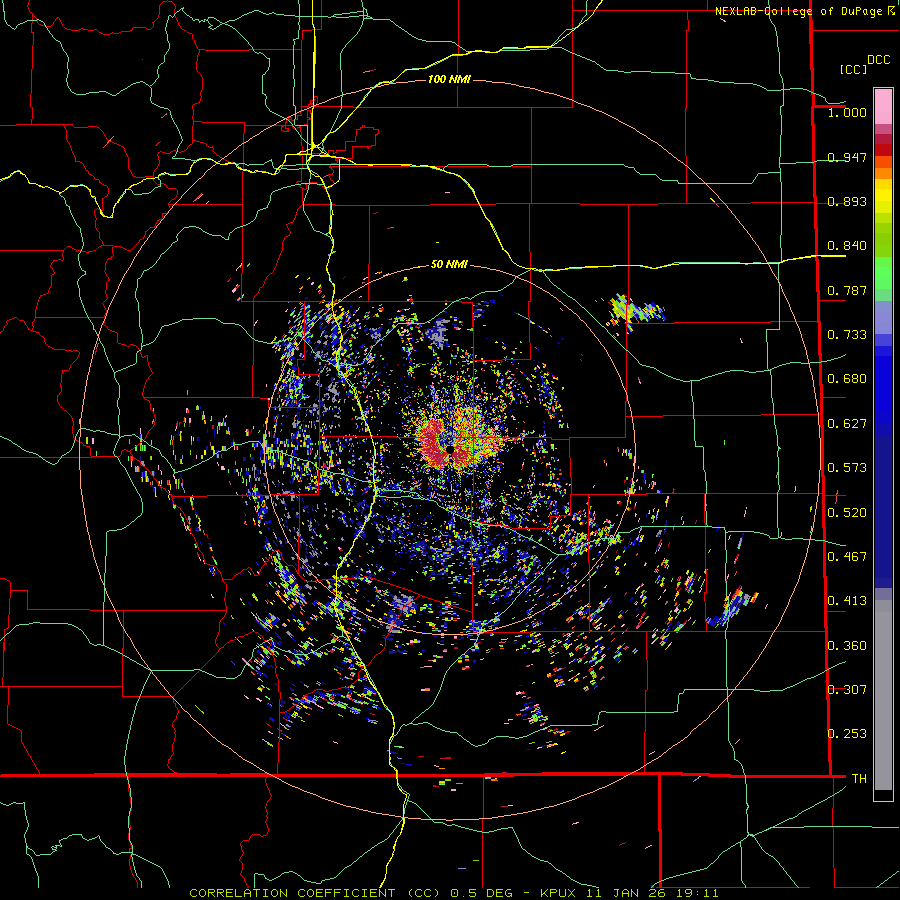Click the "[CC]" units label
This screenshot has height=900, width=900.
(853, 69)
